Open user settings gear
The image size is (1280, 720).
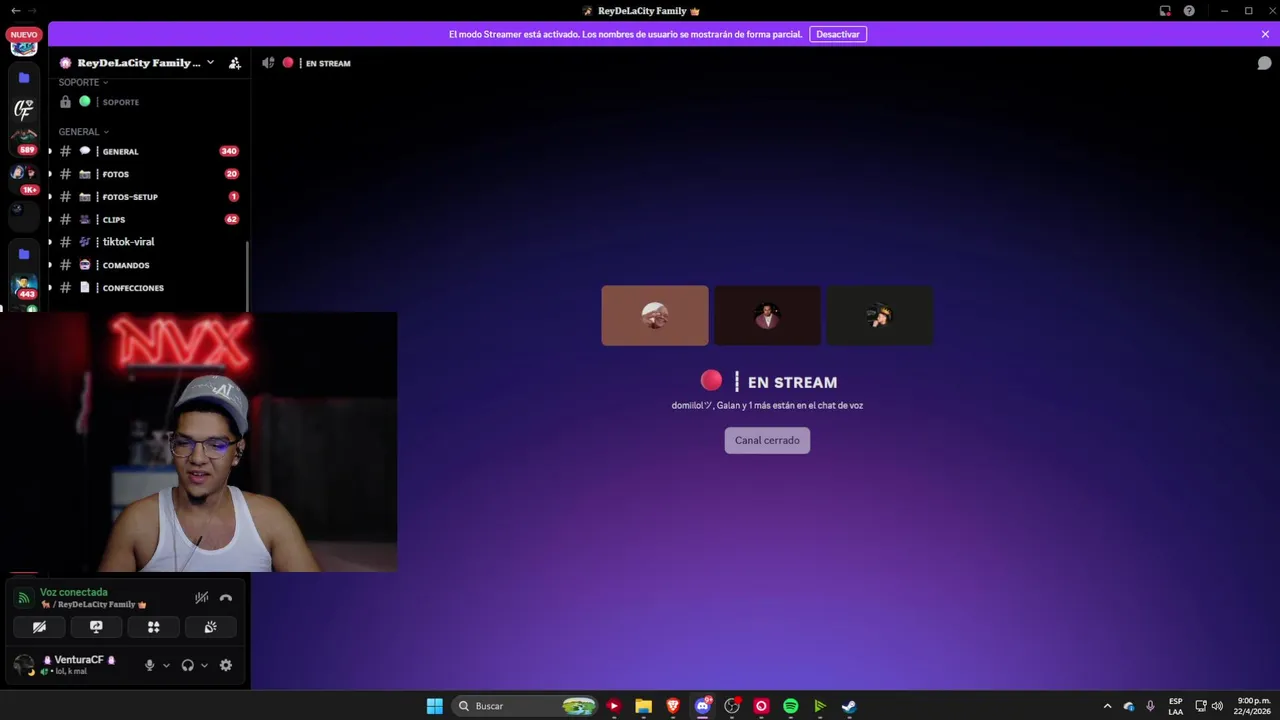coord(226,665)
